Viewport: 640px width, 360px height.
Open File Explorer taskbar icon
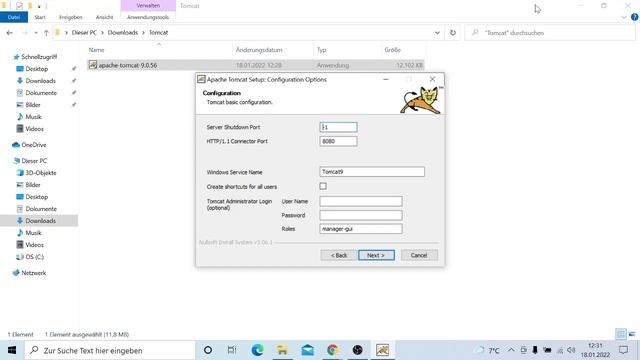pyautogui.click(x=282, y=350)
